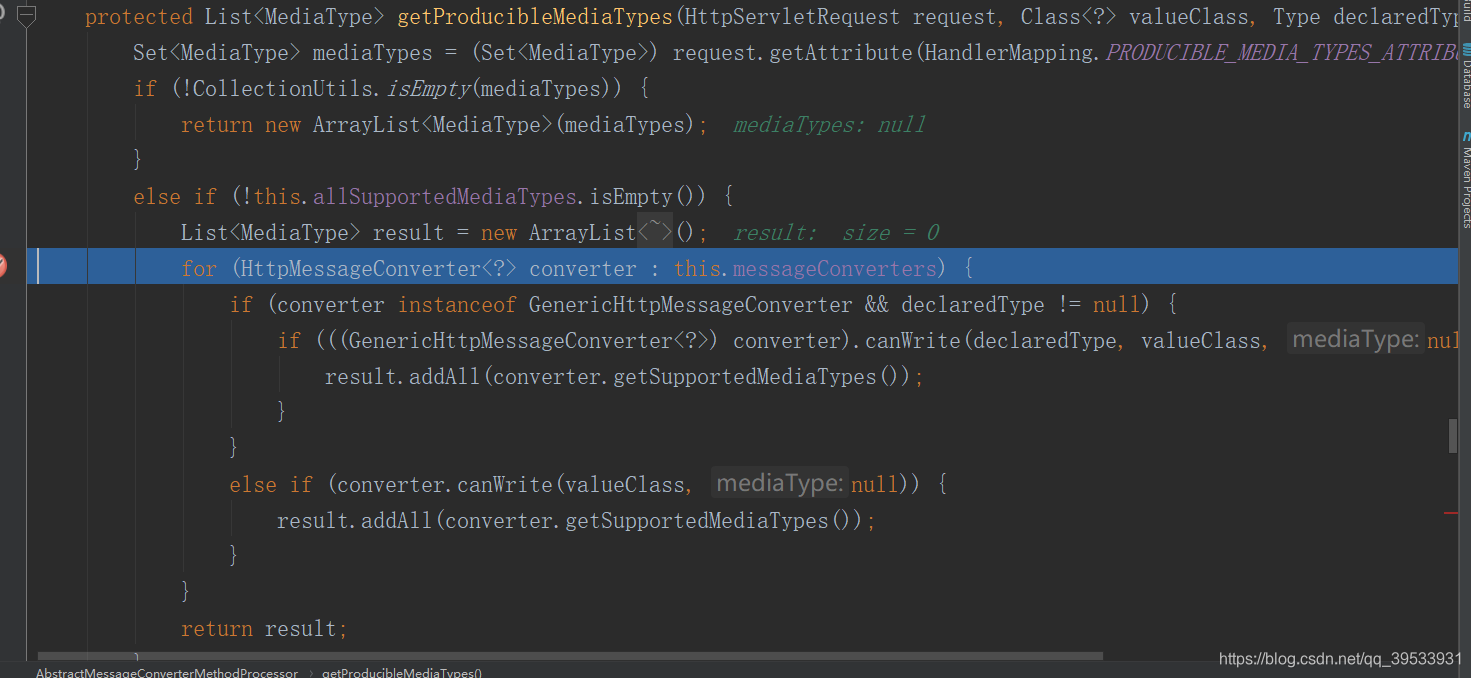Click 'mediaType:' hint in else-if canWrite

(780, 484)
